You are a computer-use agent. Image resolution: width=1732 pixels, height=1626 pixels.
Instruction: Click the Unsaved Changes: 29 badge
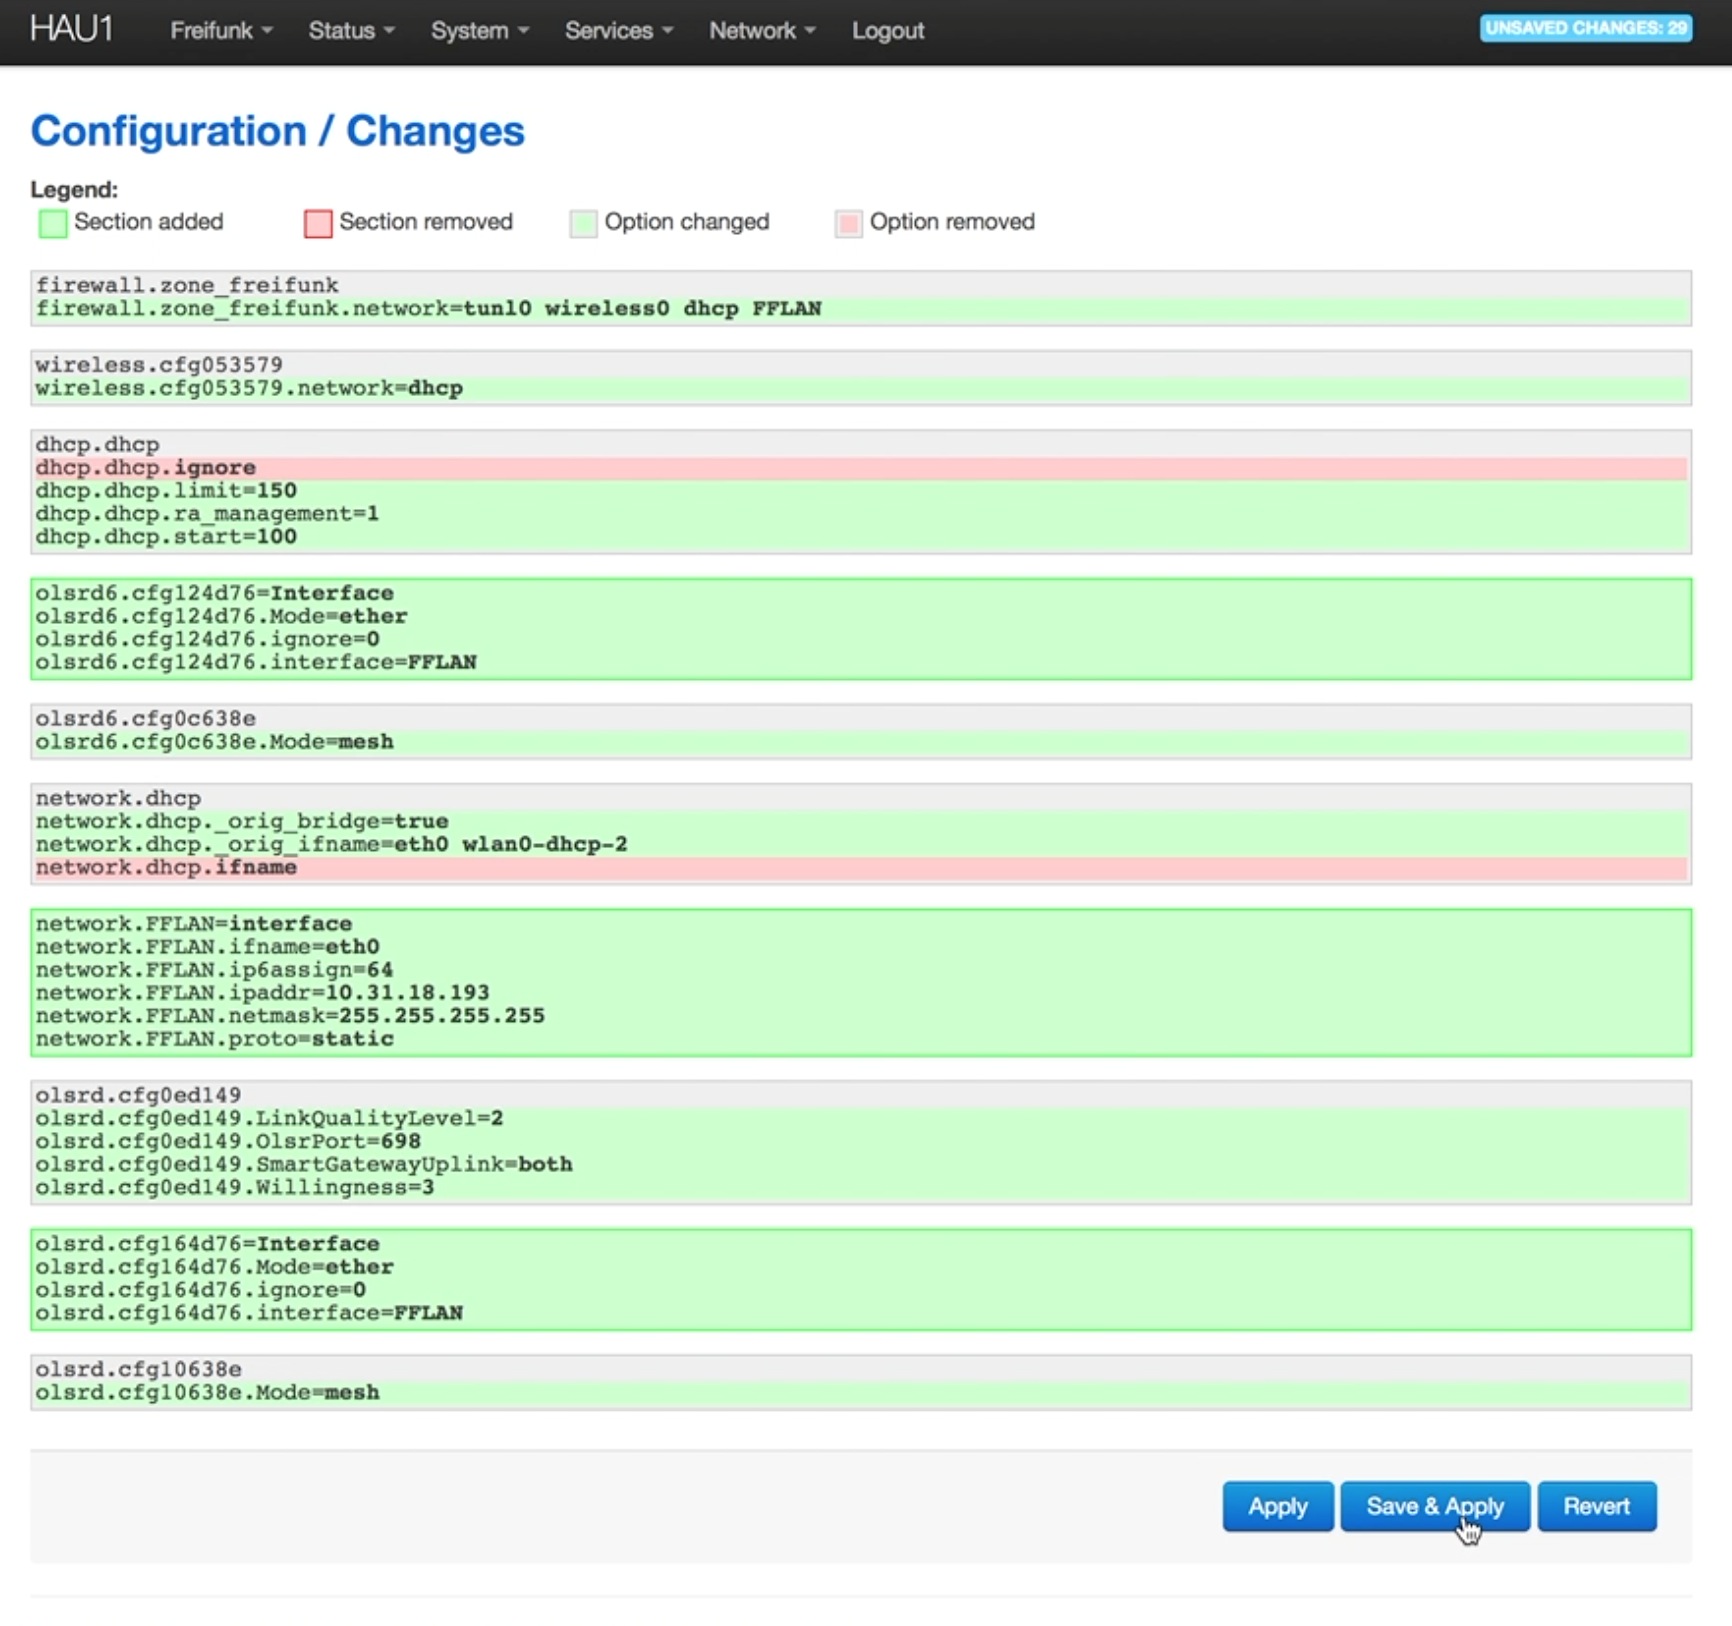(1585, 28)
